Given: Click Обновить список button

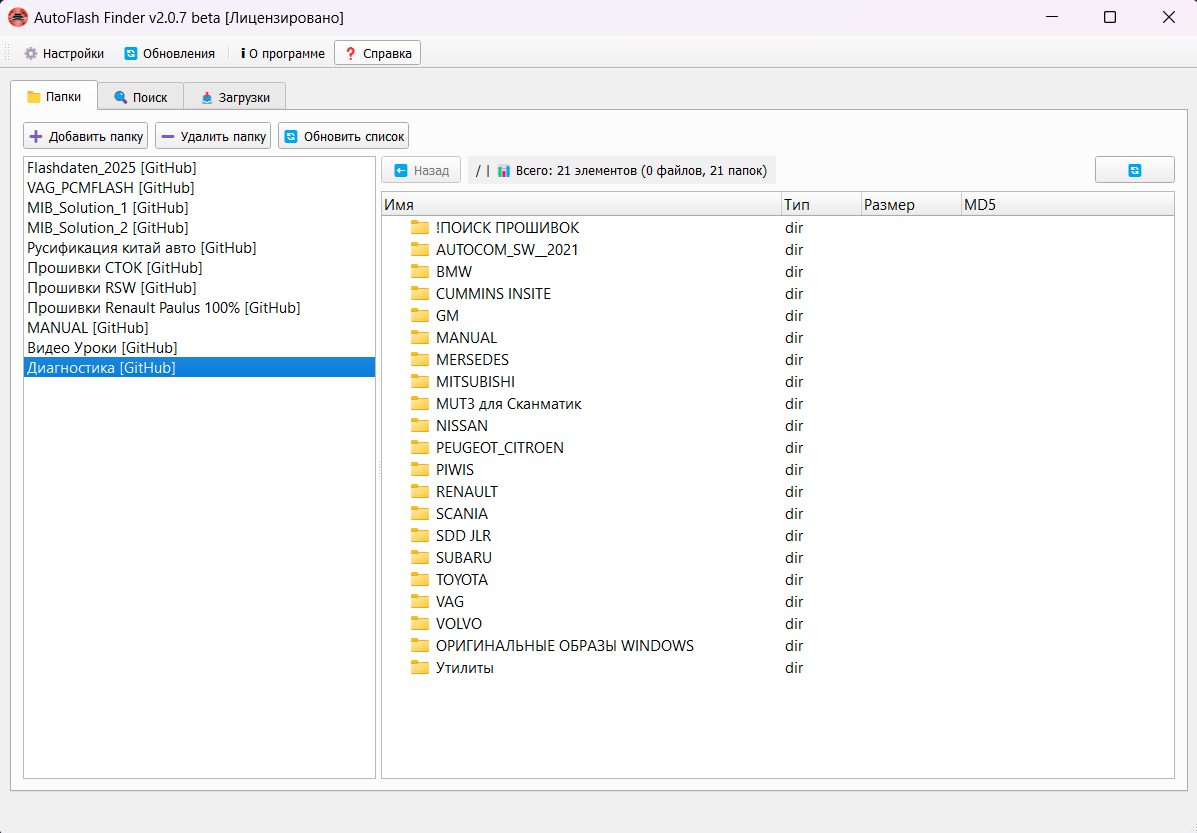Looking at the screenshot, I should [x=343, y=136].
